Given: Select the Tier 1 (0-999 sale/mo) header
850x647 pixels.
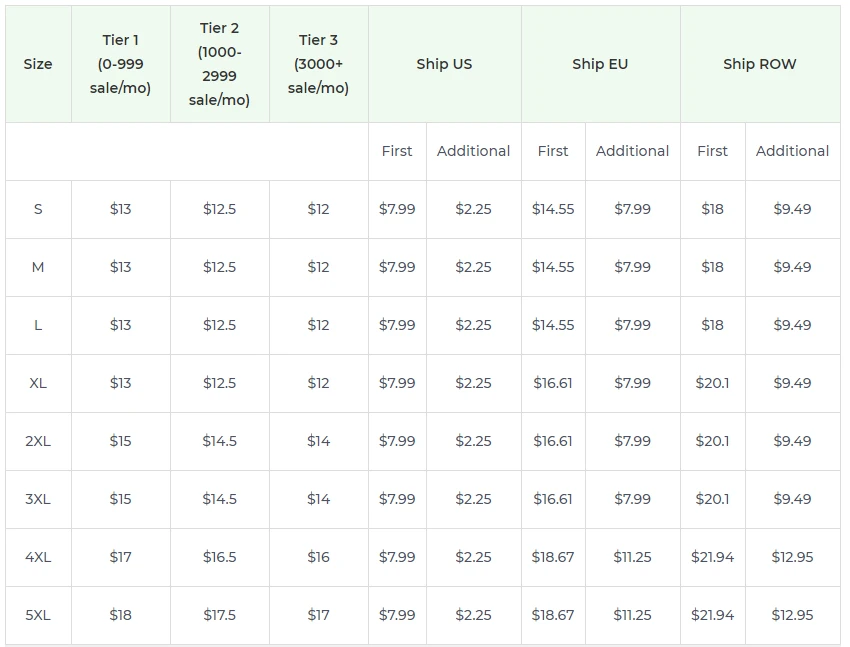Looking at the screenshot, I should pyautogui.click(x=120, y=63).
